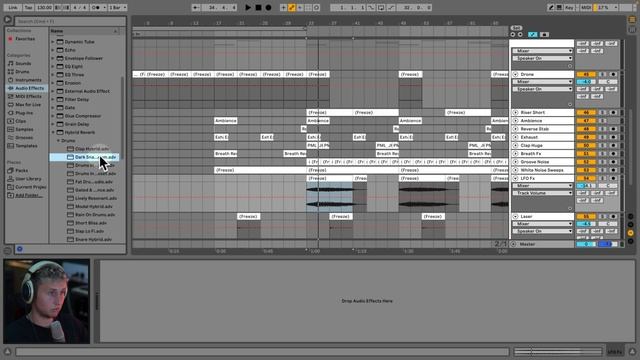Expand the Dynamic Tube device folder

pyautogui.click(x=53, y=42)
